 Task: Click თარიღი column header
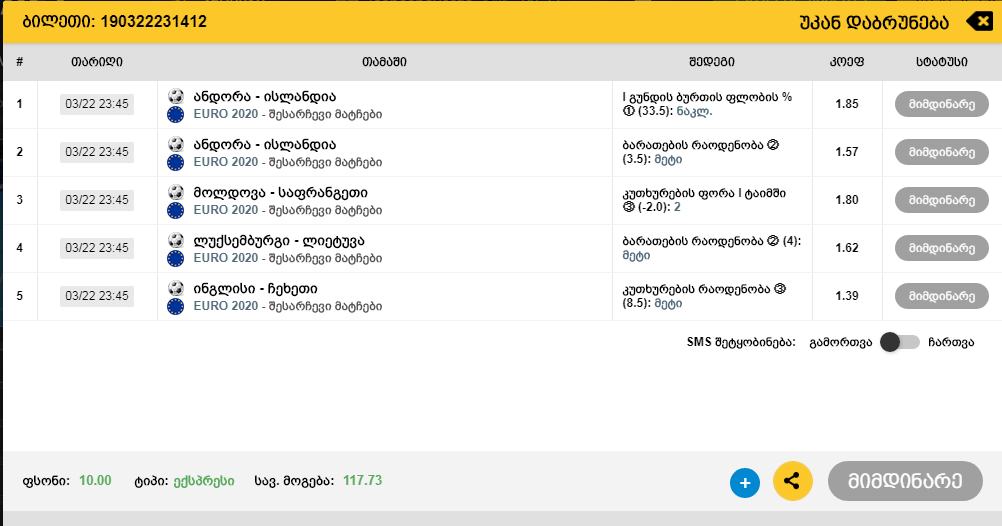tap(96, 62)
